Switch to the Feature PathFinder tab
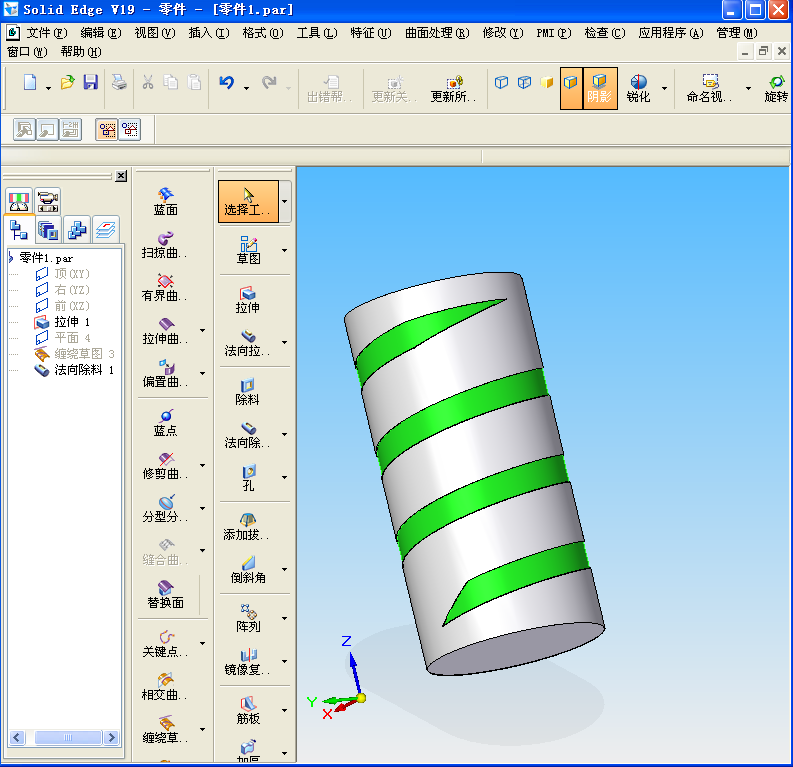This screenshot has height=767, width=793. [19, 231]
